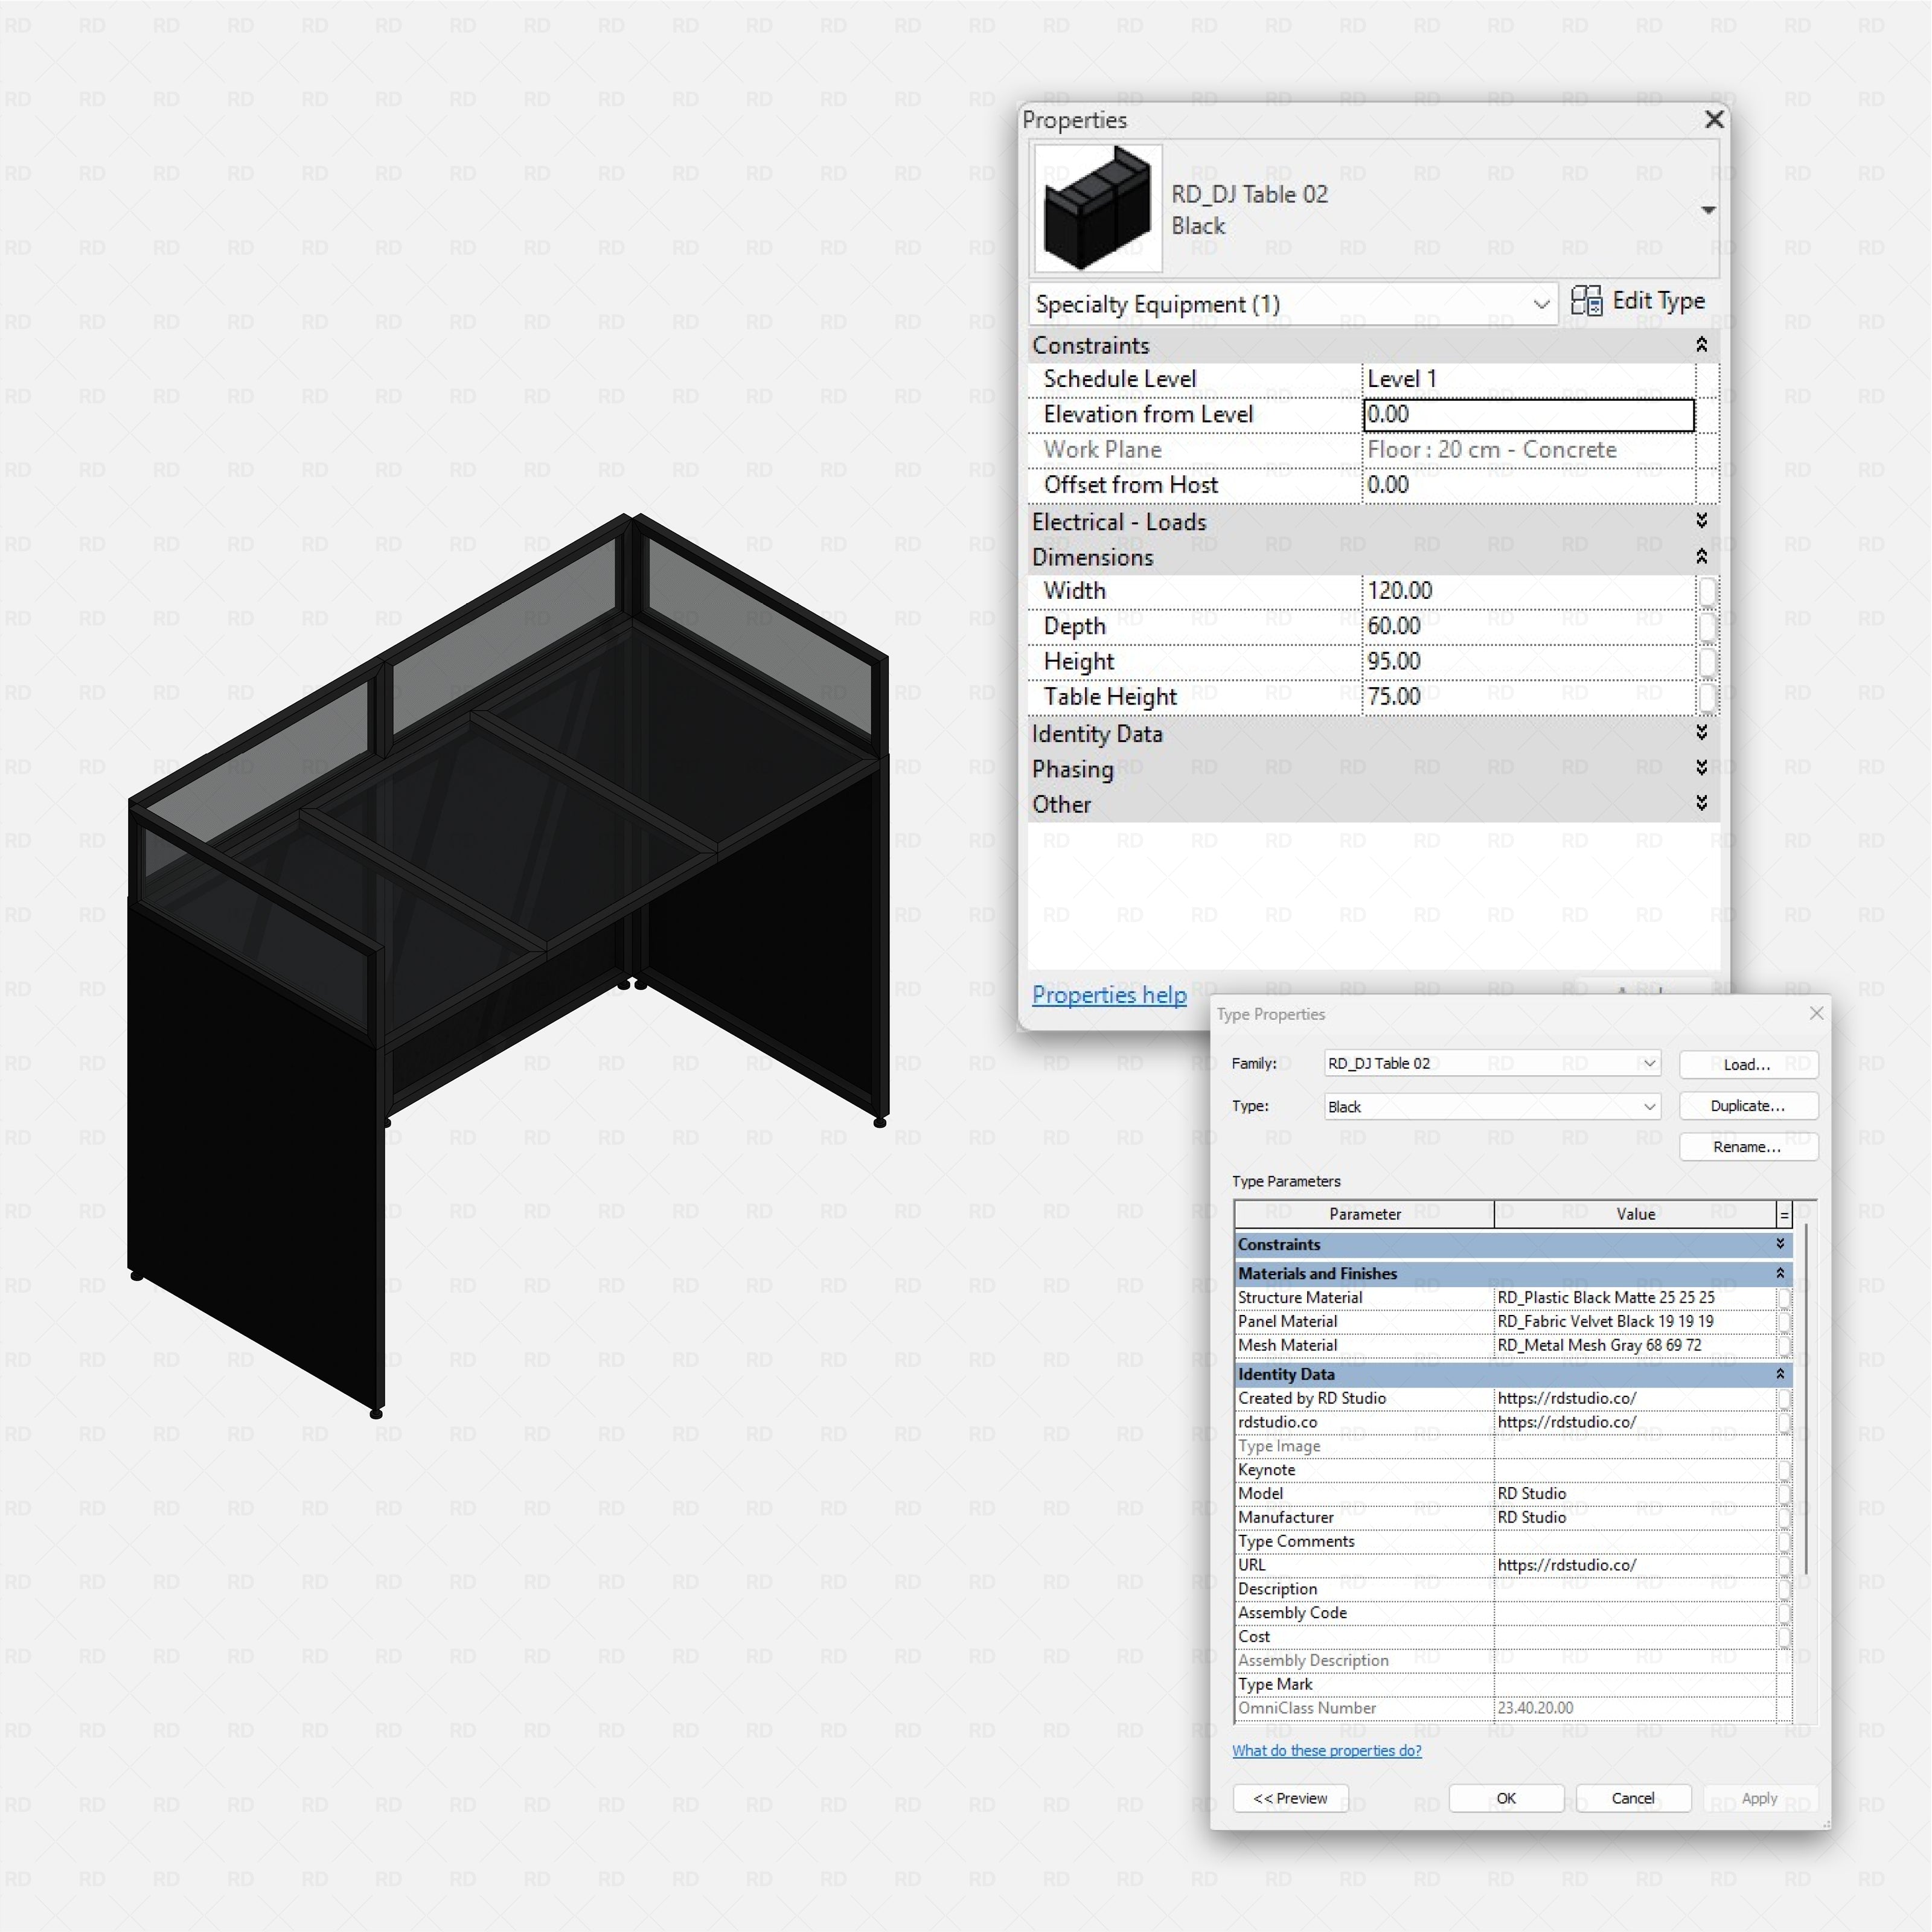Click the URL row value cell
Screen dimensions: 1932x1932
(1635, 1565)
